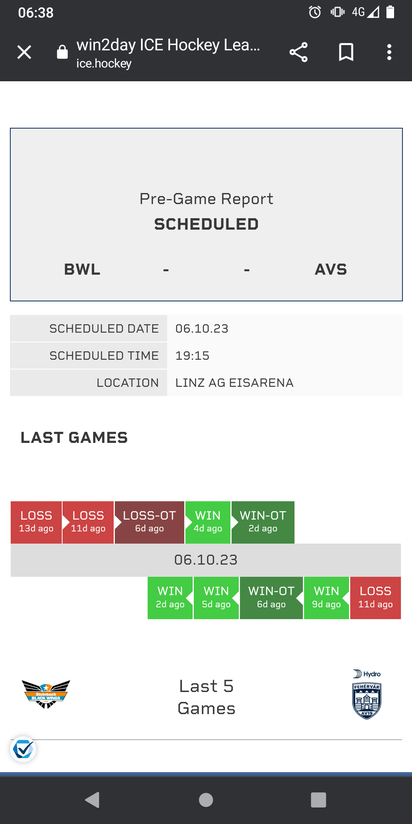The width and height of the screenshot is (412, 824).
Task: Select BWL's LOSS-OT game from 6d ago
Action: click(x=149, y=522)
